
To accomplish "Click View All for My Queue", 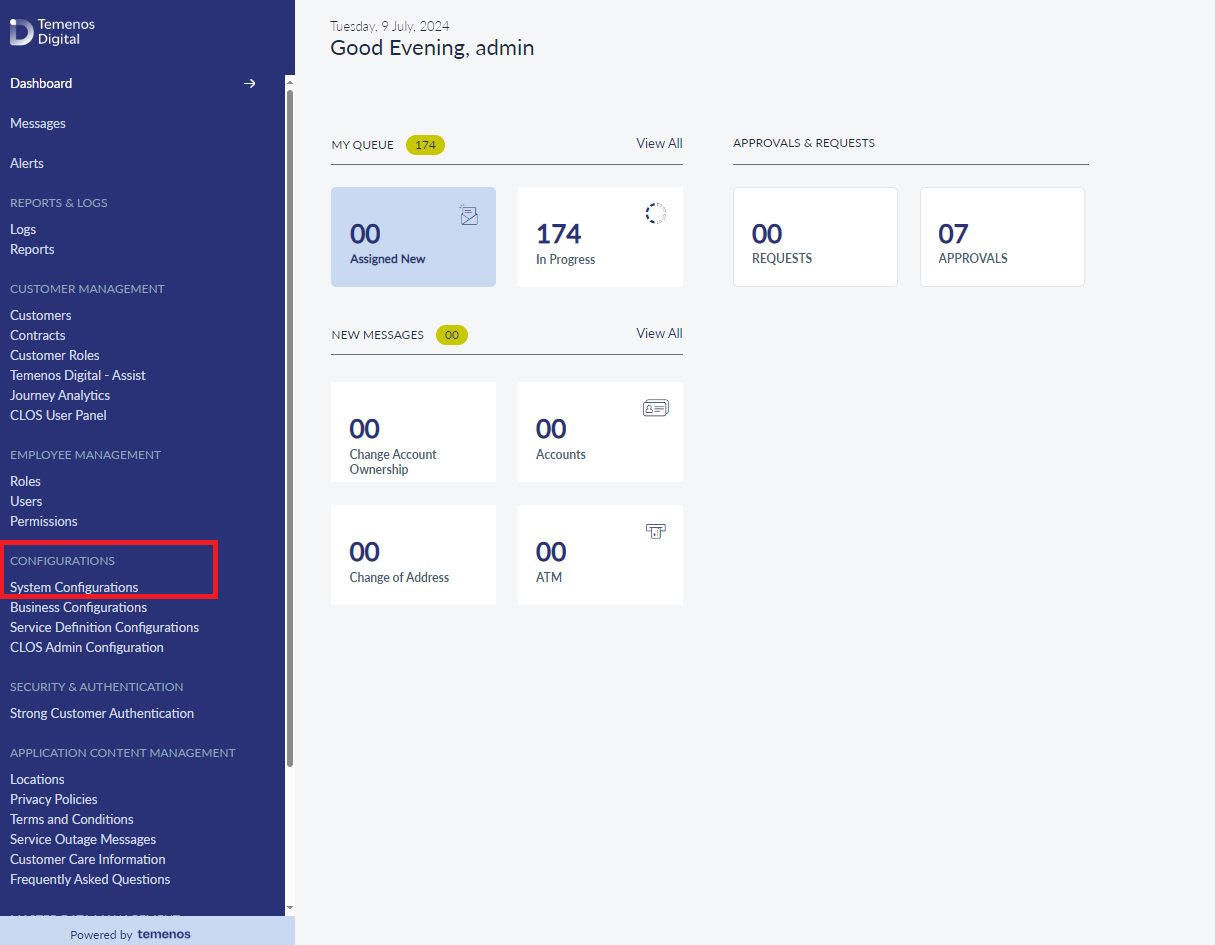I will pos(659,143).
